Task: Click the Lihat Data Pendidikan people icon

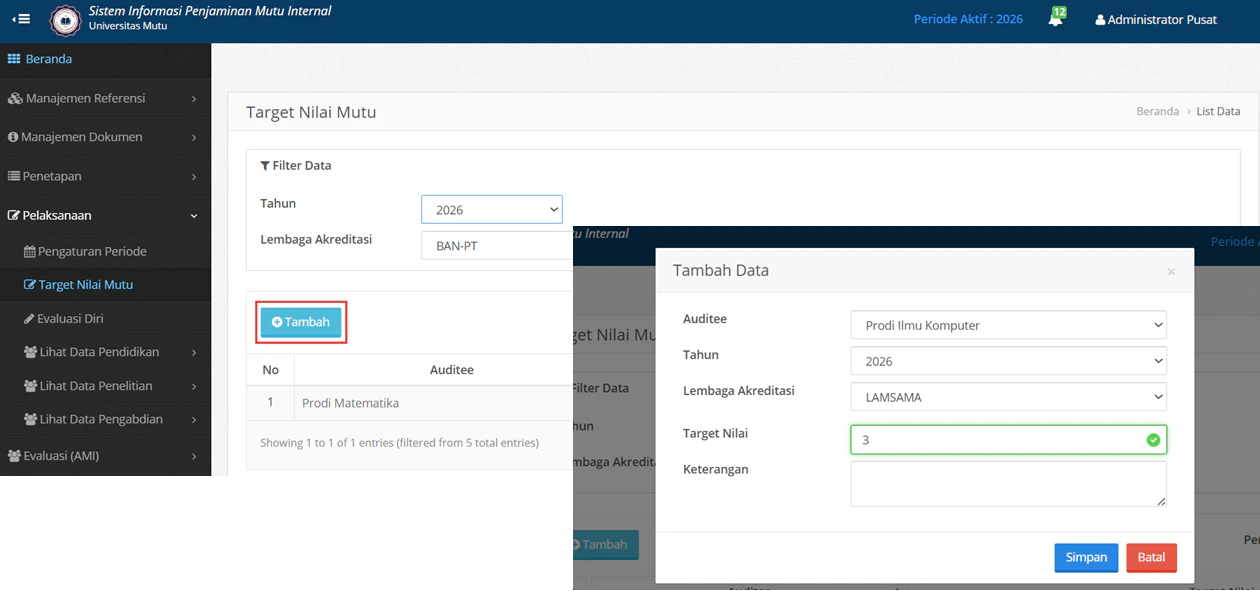Action: click(x=31, y=352)
